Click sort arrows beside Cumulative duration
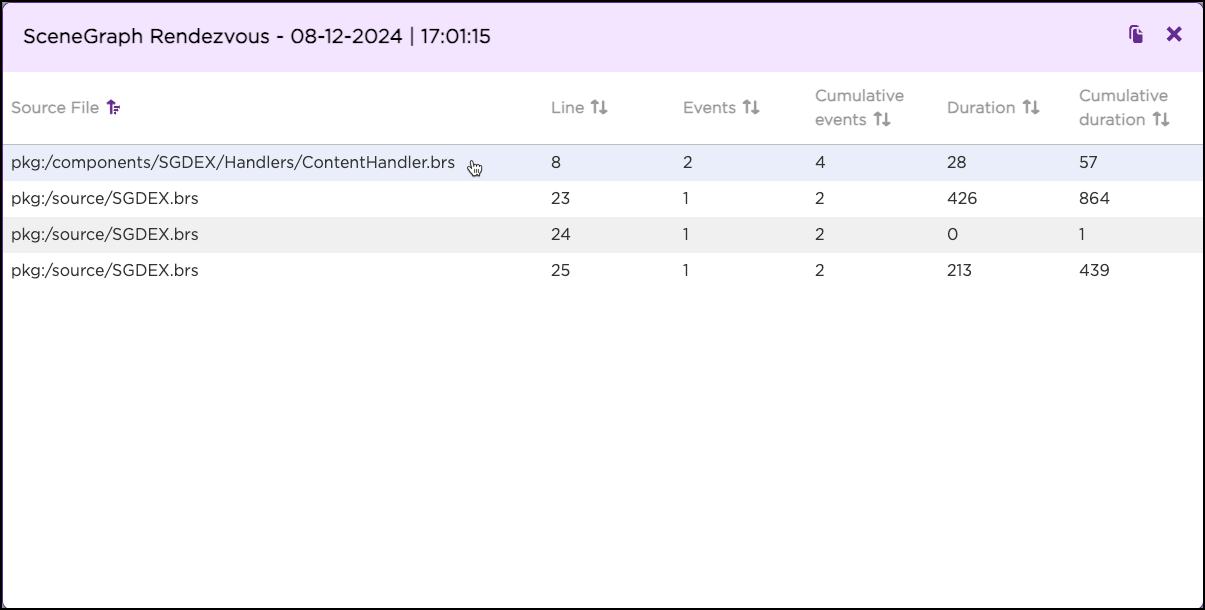The width and height of the screenshot is (1205, 610). point(1161,120)
